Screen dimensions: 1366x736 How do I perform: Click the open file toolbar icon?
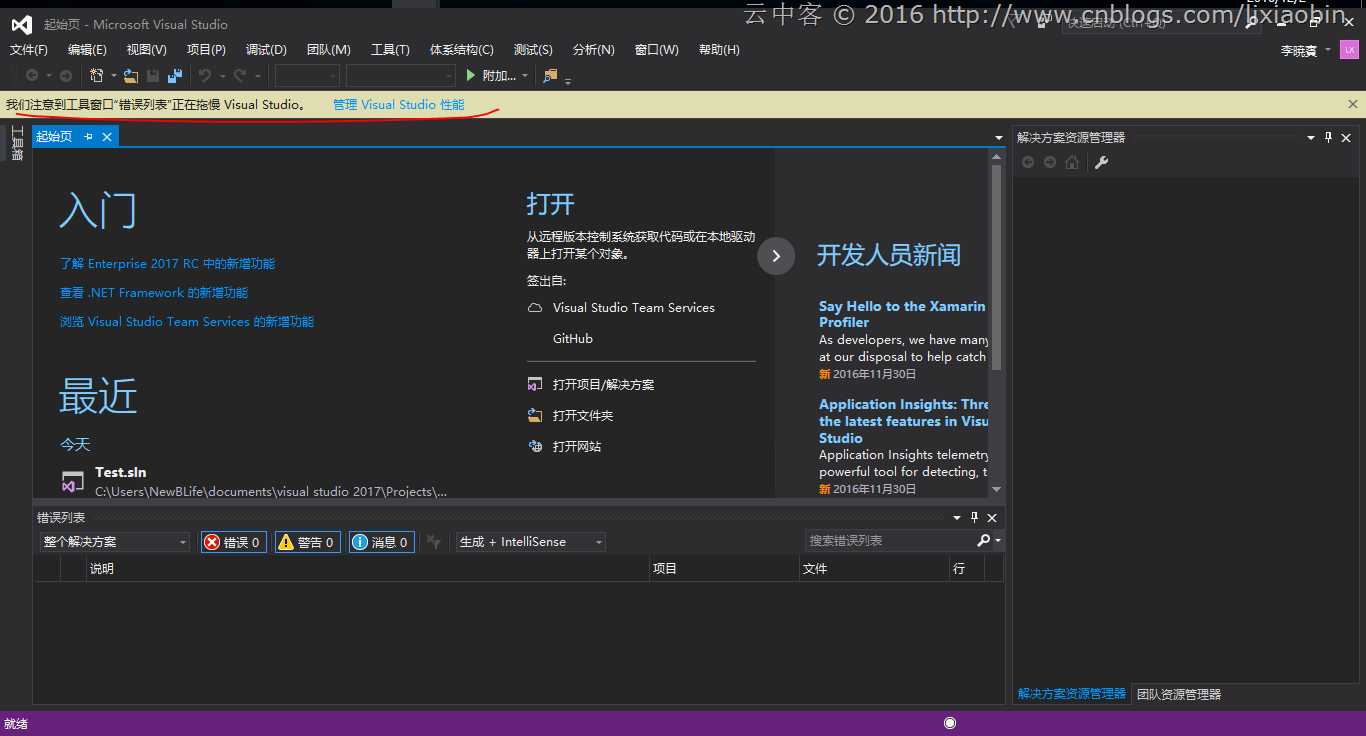pyautogui.click(x=131, y=76)
